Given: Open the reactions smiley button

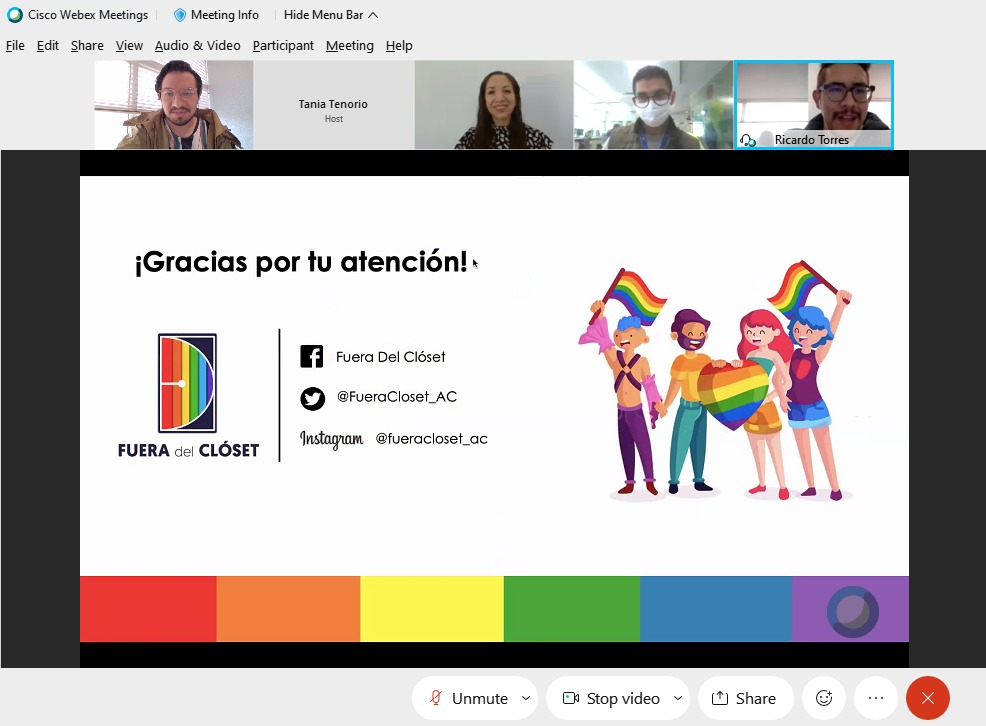Looking at the screenshot, I should pyautogui.click(x=824, y=698).
